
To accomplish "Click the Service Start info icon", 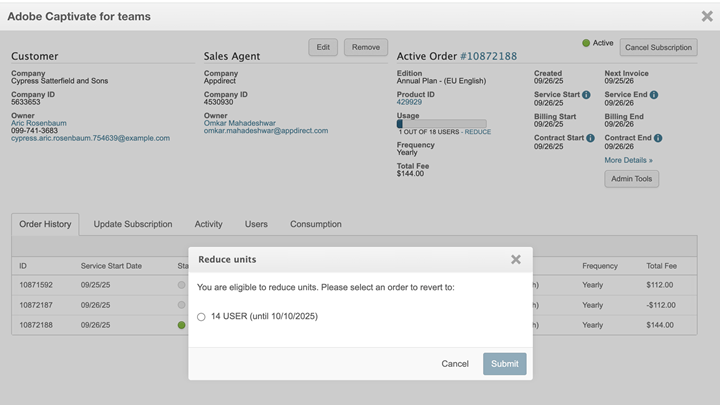I will click(x=586, y=95).
